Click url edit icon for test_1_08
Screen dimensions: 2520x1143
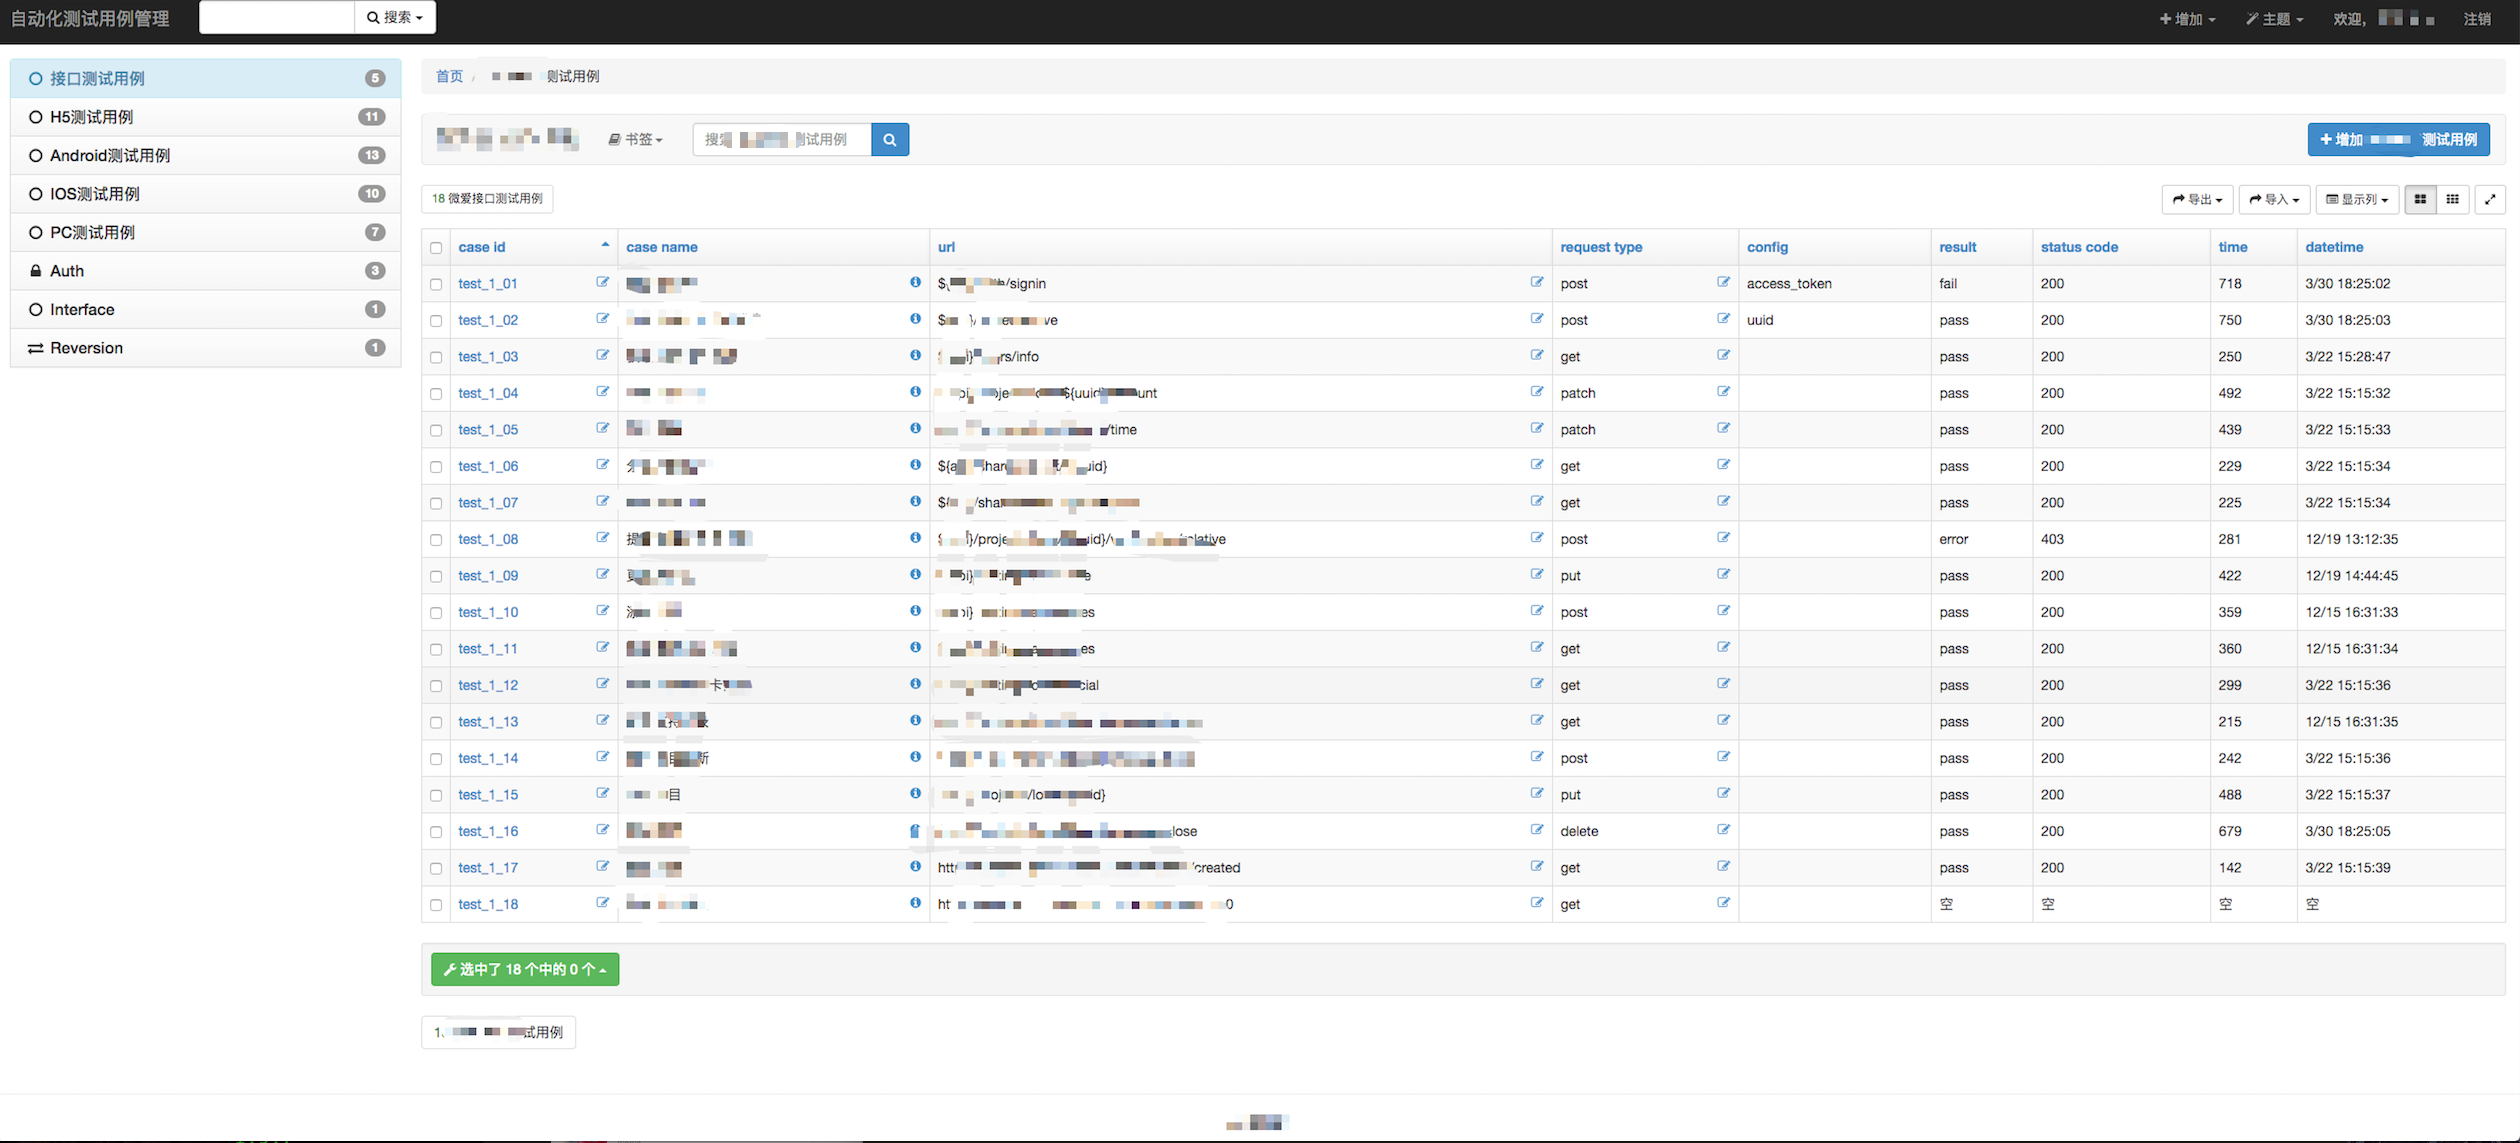coord(1536,538)
